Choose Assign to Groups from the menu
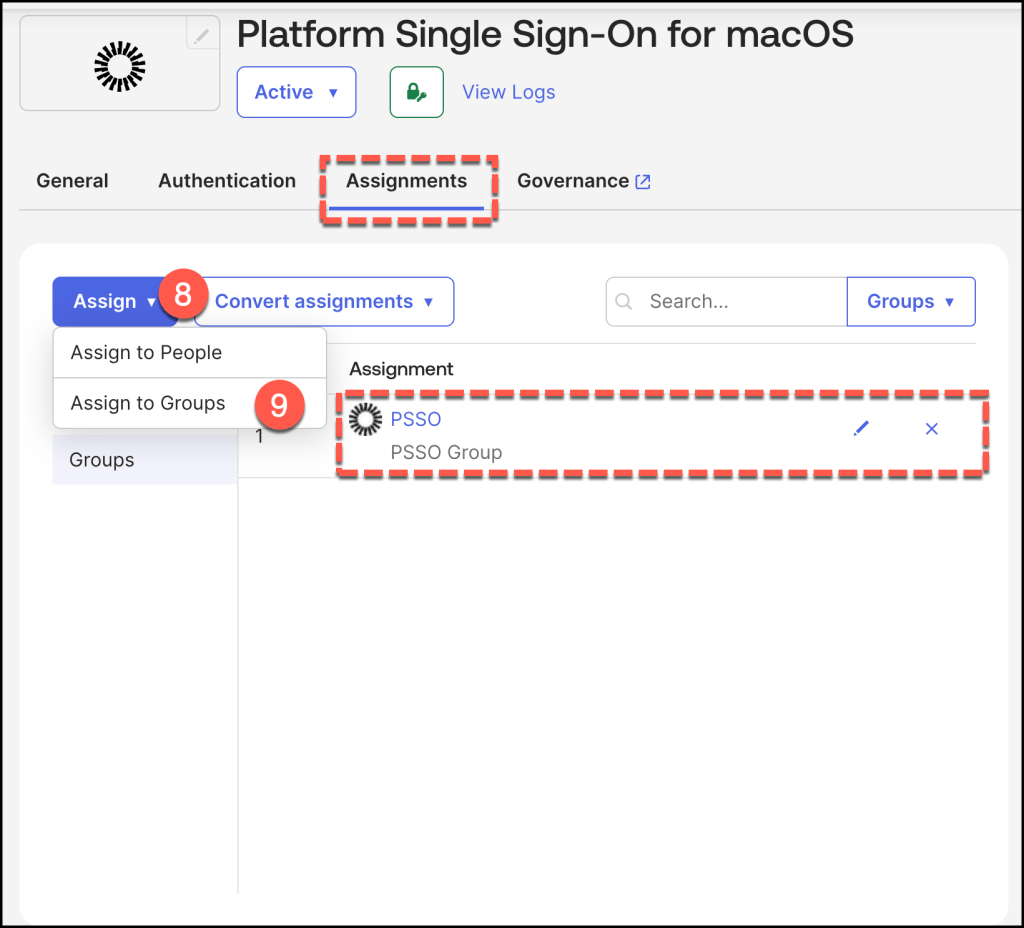1024x928 pixels. tap(148, 403)
